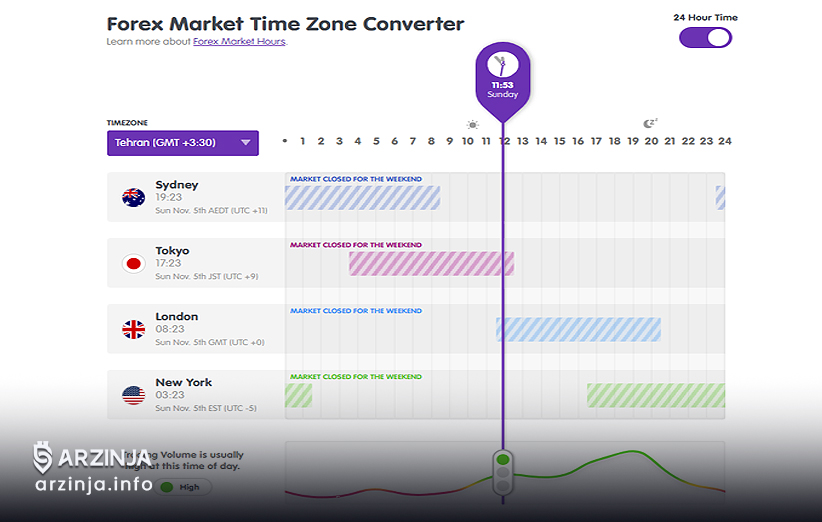Click the Japan flag icon for Tokyo
Viewport: 822px width, 522px height.
[x=133, y=264]
